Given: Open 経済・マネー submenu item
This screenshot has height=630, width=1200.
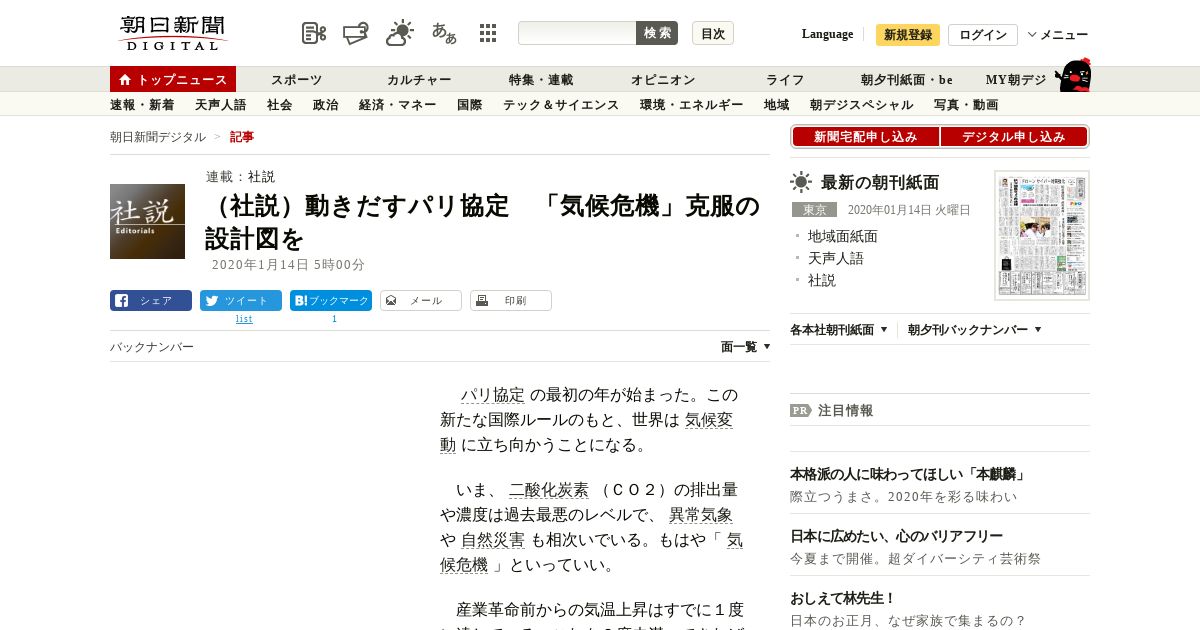Looking at the screenshot, I should click(x=397, y=105).
